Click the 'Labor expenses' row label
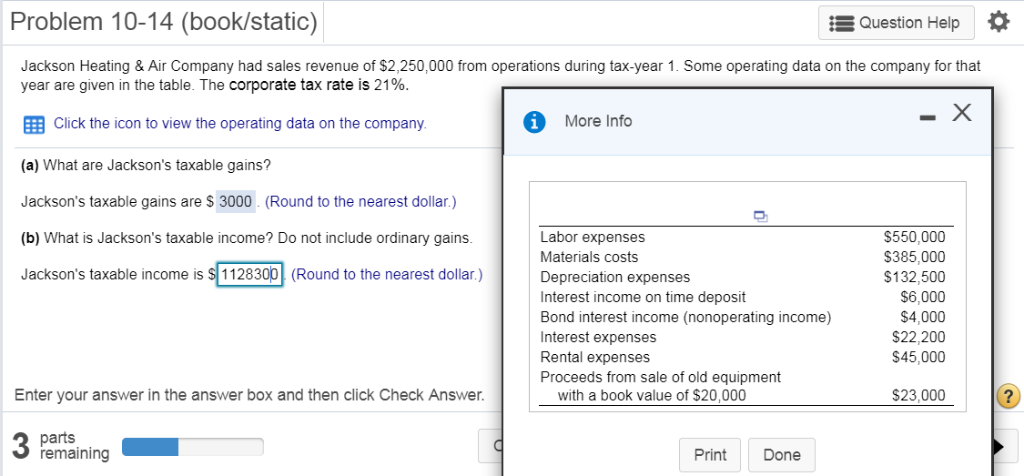Screen dimensions: 1024x476 tap(592, 237)
